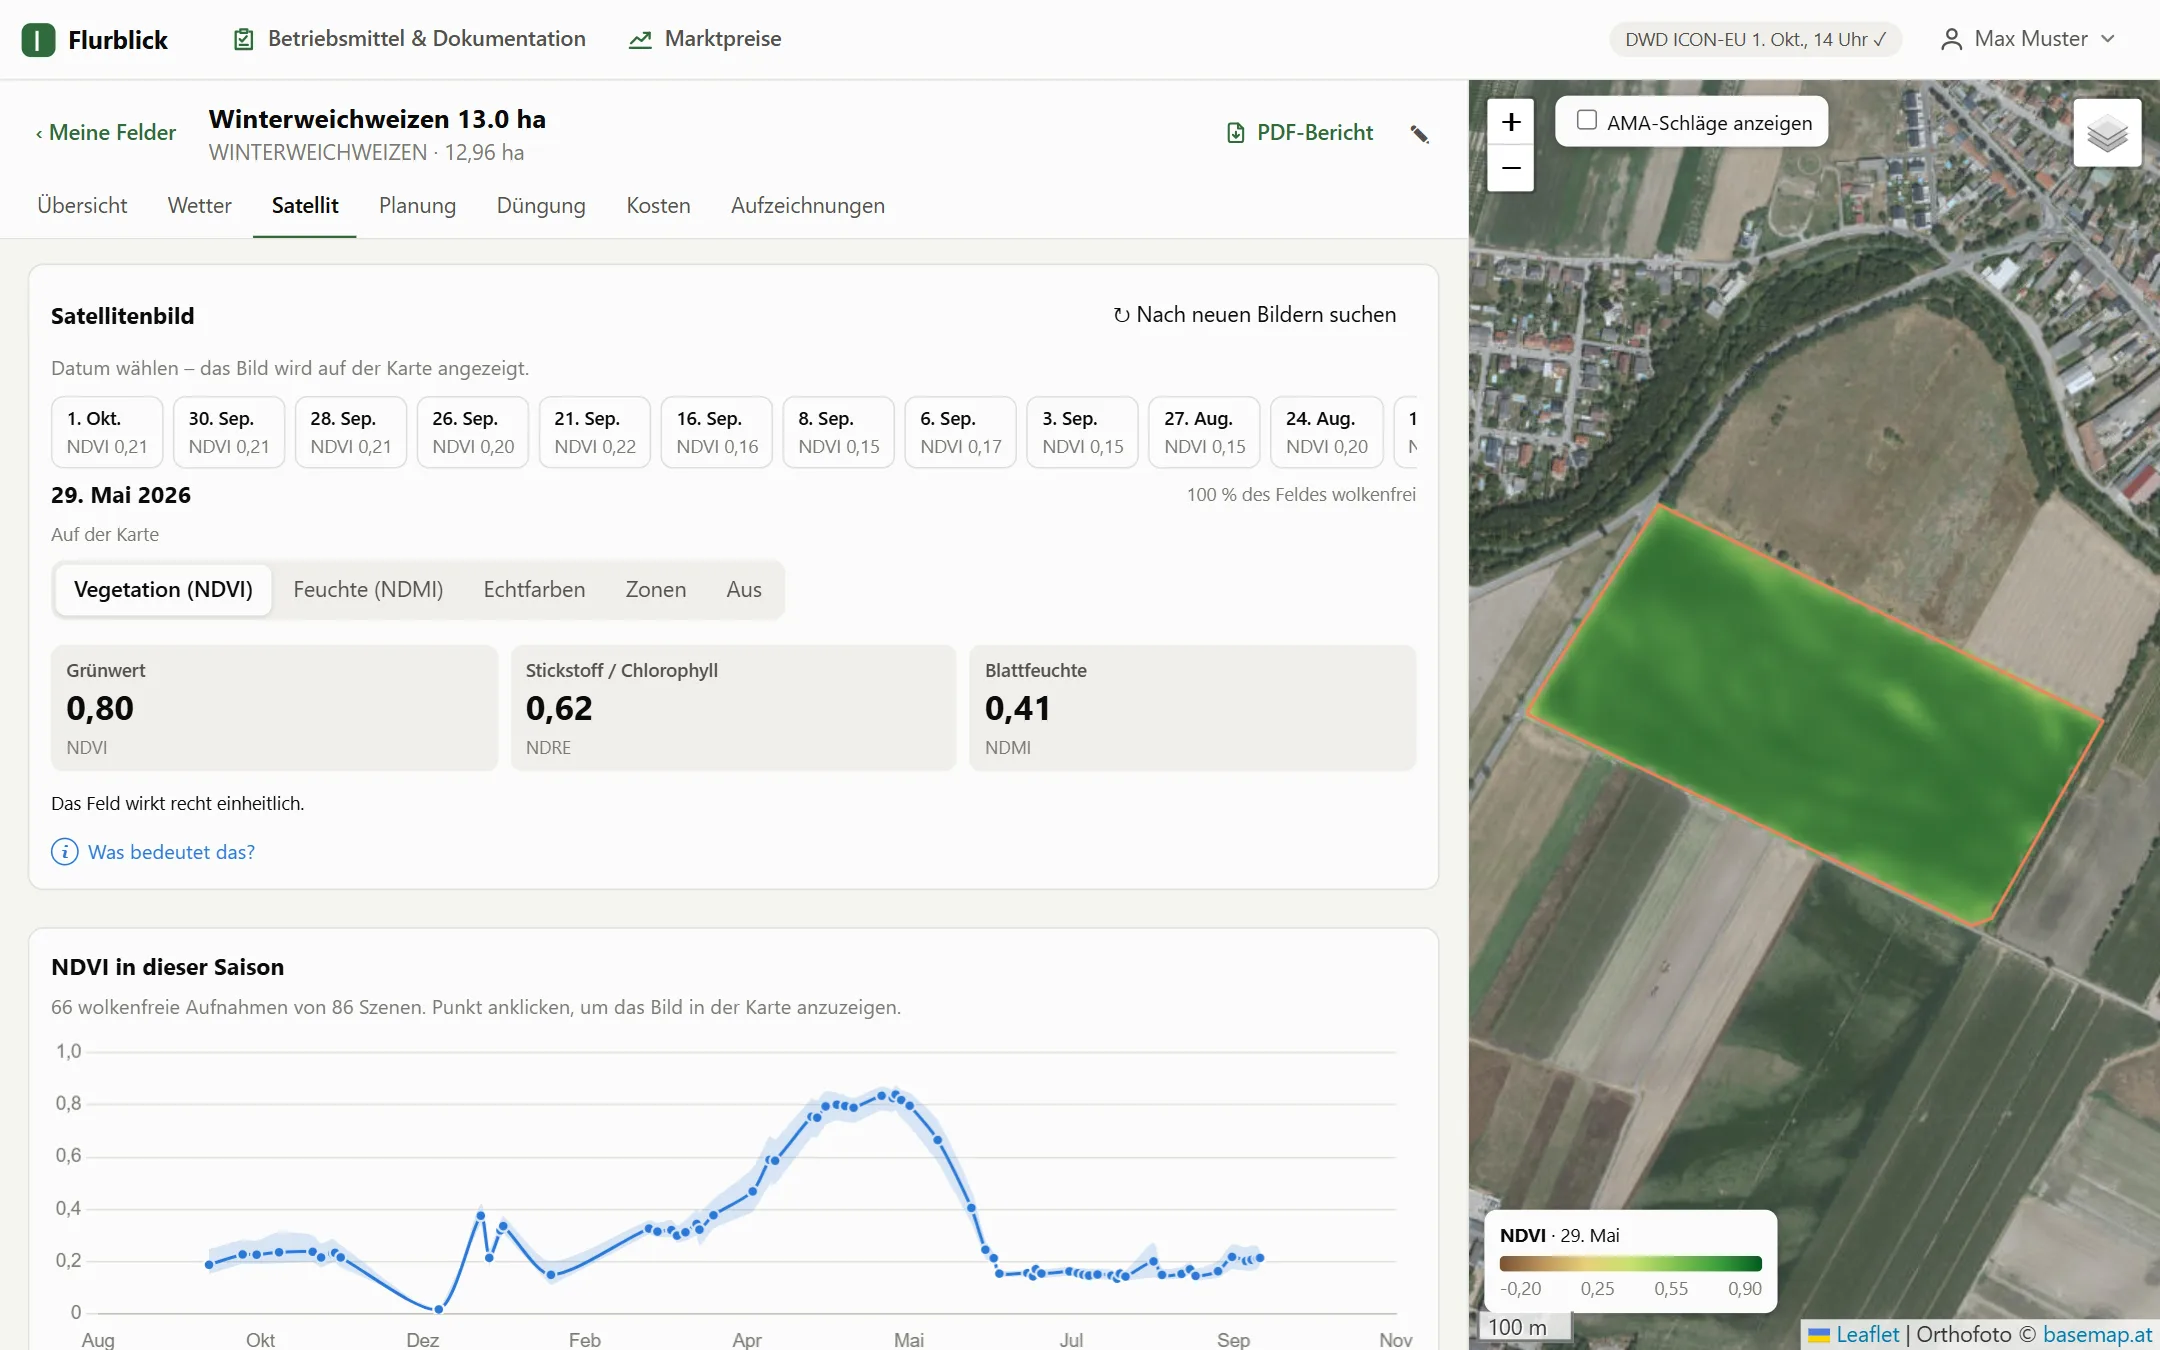Image resolution: width=2160 pixels, height=1350 pixels.
Task: Open Betriebsmittel & Dokumentation clipboard icon
Action: pyautogui.click(x=243, y=39)
